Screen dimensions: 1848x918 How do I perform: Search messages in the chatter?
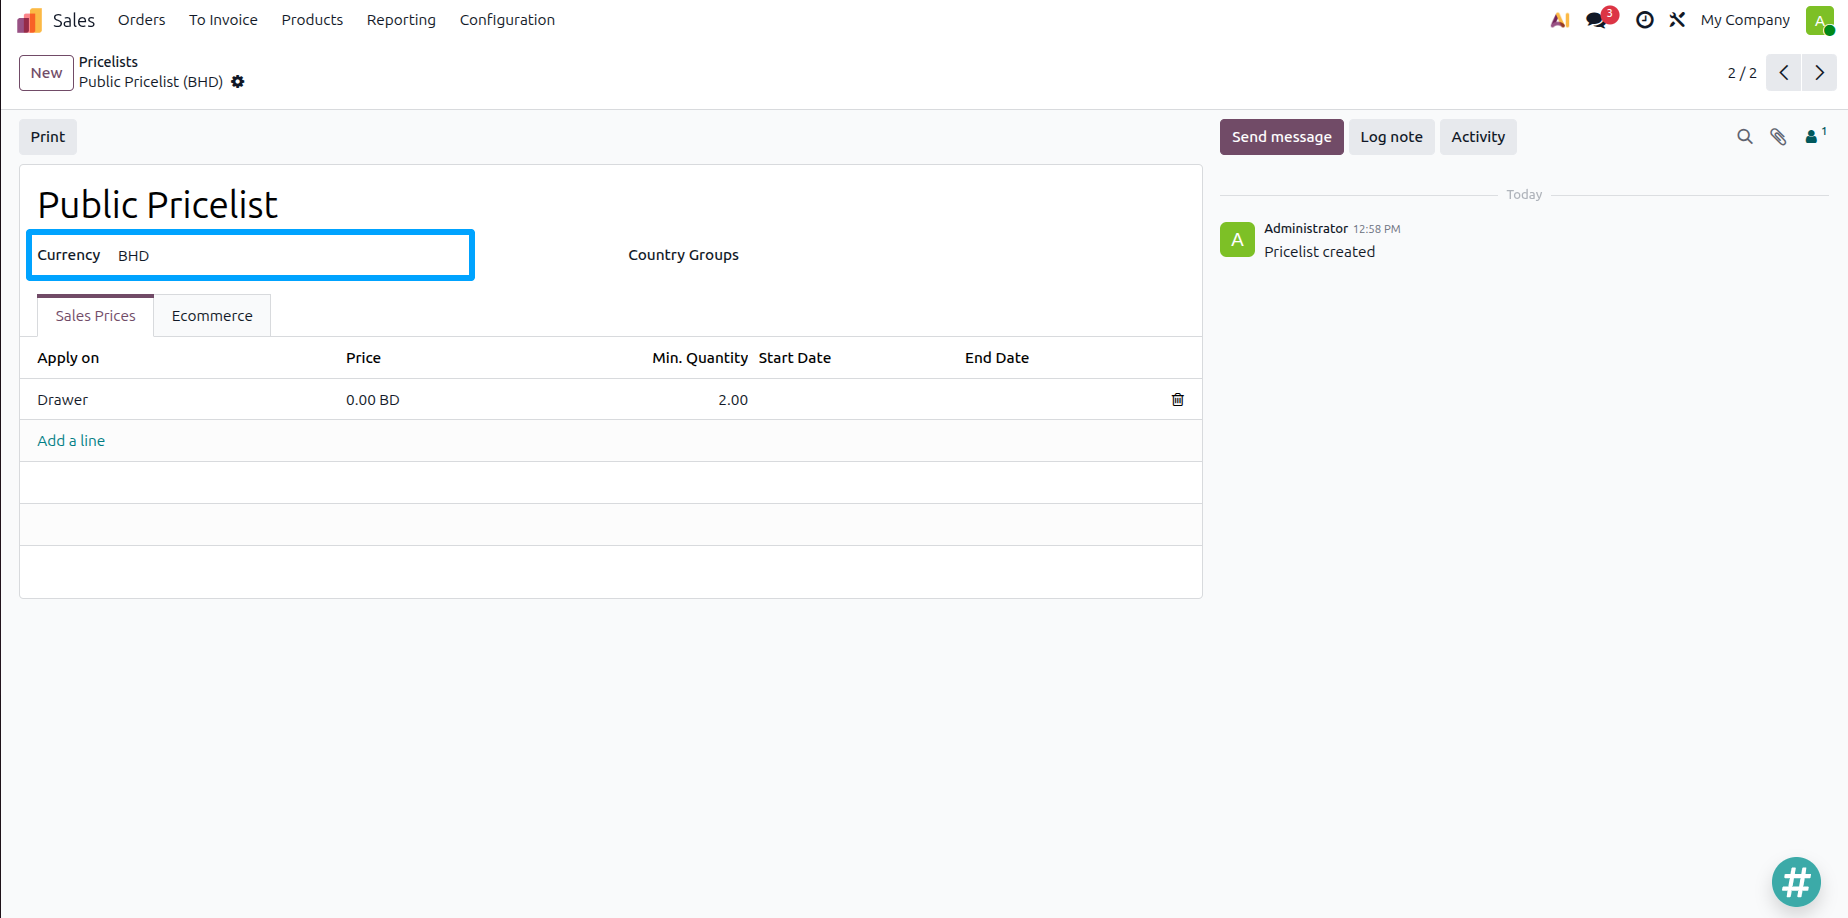tap(1745, 137)
